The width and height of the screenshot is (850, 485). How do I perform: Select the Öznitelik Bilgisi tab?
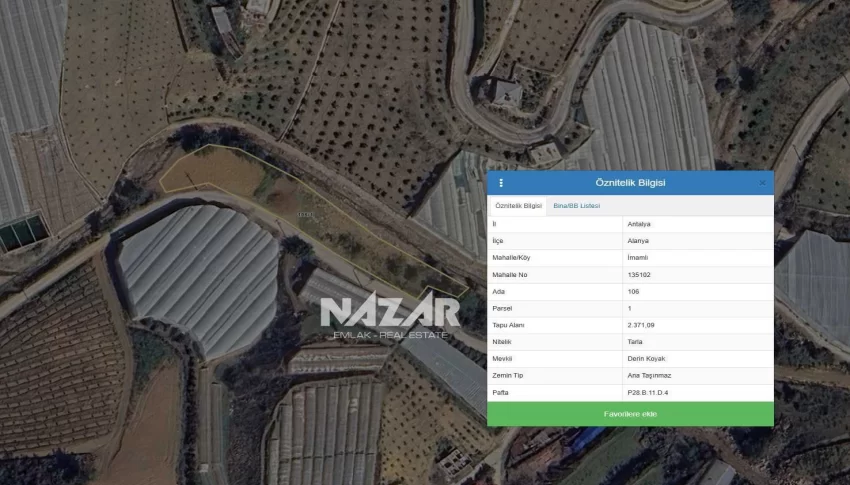pyautogui.click(x=519, y=205)
